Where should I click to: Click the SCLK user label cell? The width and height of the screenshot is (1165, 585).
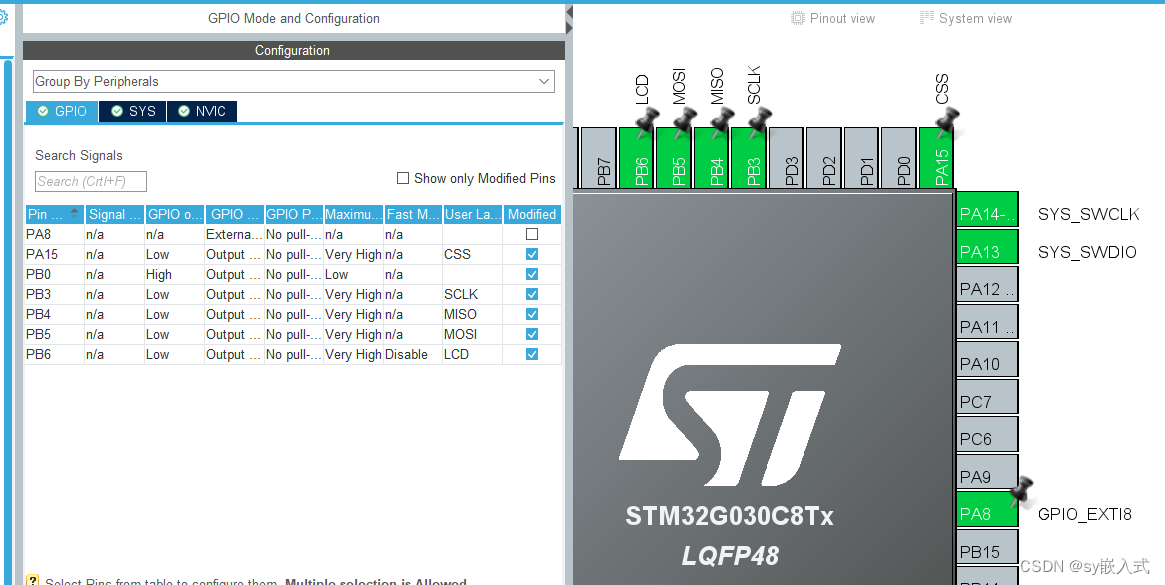click(473, 294)
